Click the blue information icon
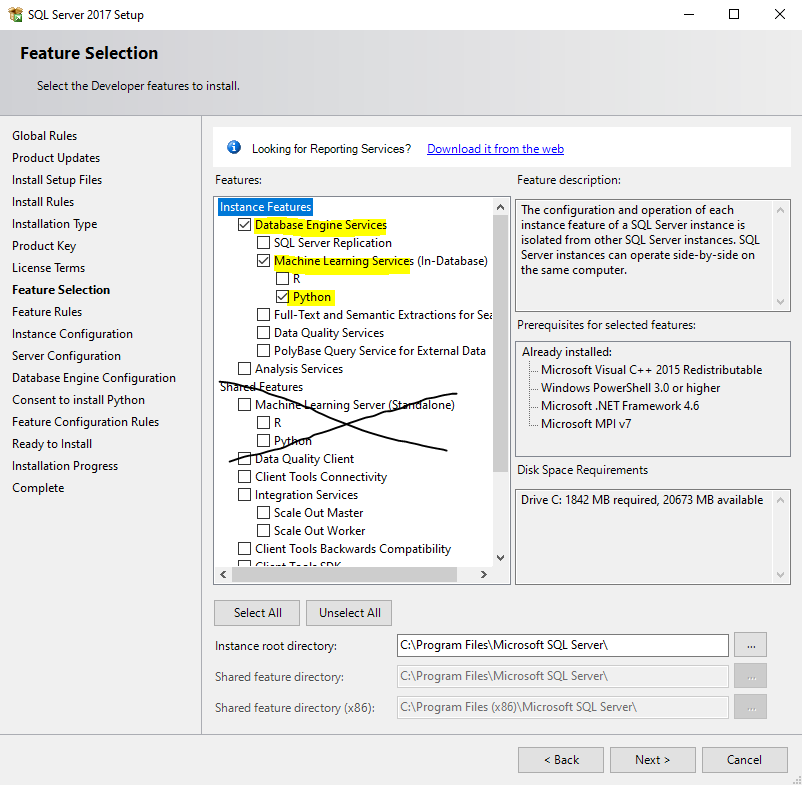This screenshot has width=802, height=785. point(234,147)
